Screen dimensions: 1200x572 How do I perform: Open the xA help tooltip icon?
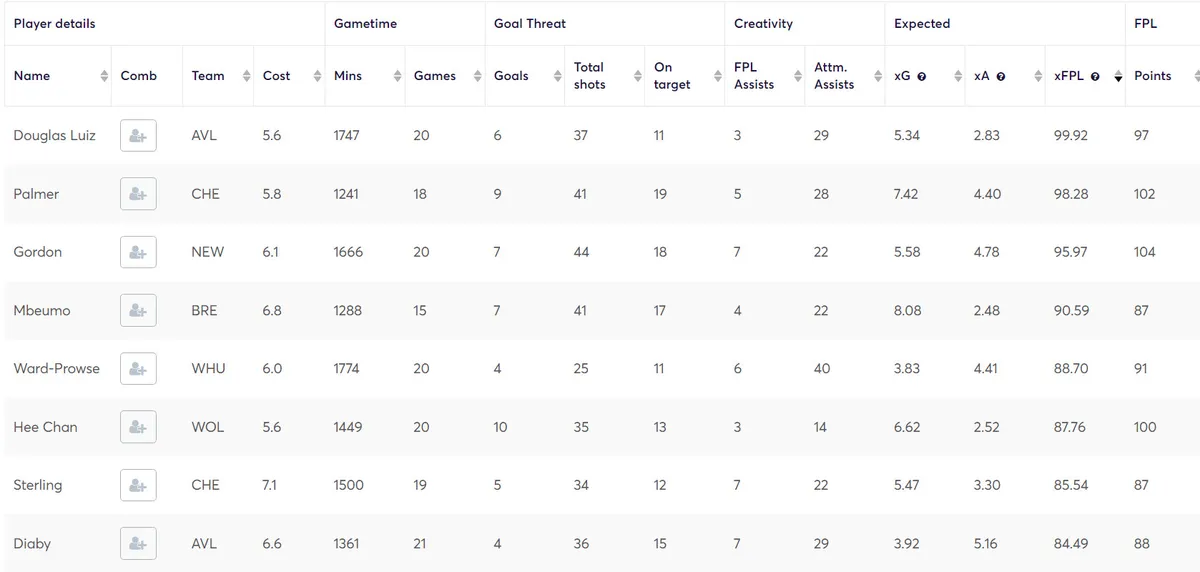(1000, 76)
